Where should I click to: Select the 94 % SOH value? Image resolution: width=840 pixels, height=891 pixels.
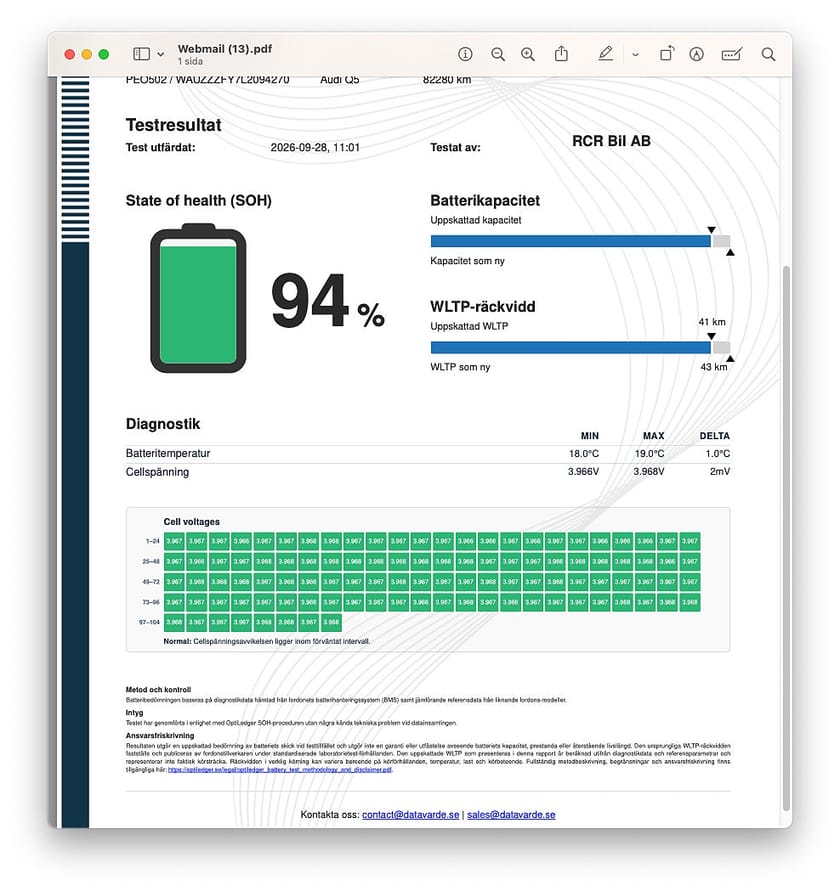coord(328,301)
